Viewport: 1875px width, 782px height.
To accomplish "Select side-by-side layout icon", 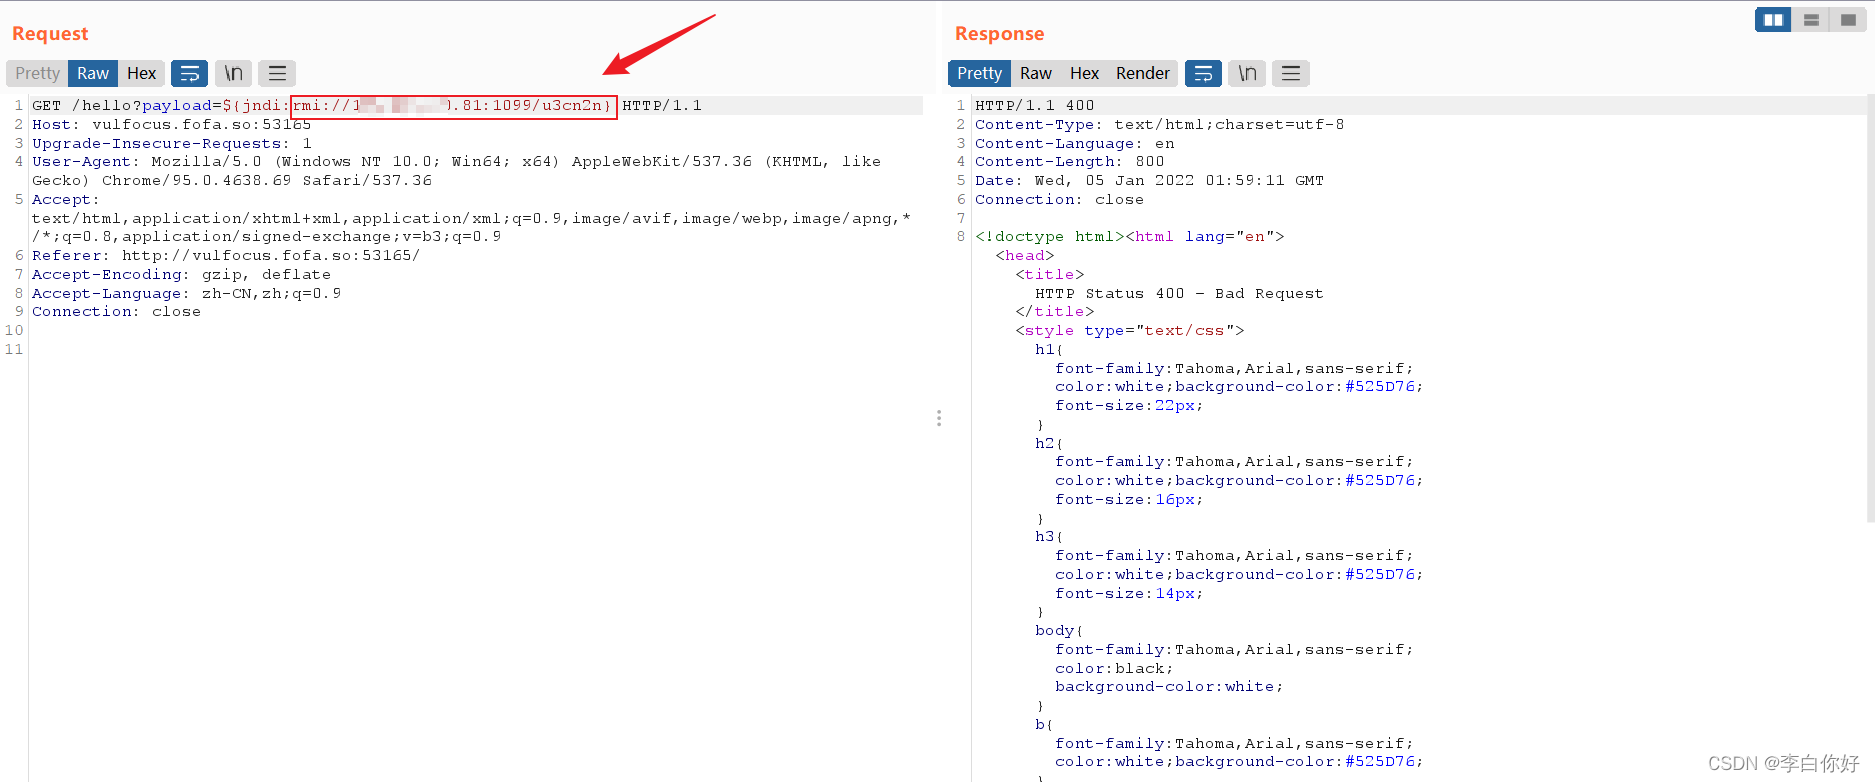I will 1773,20.
